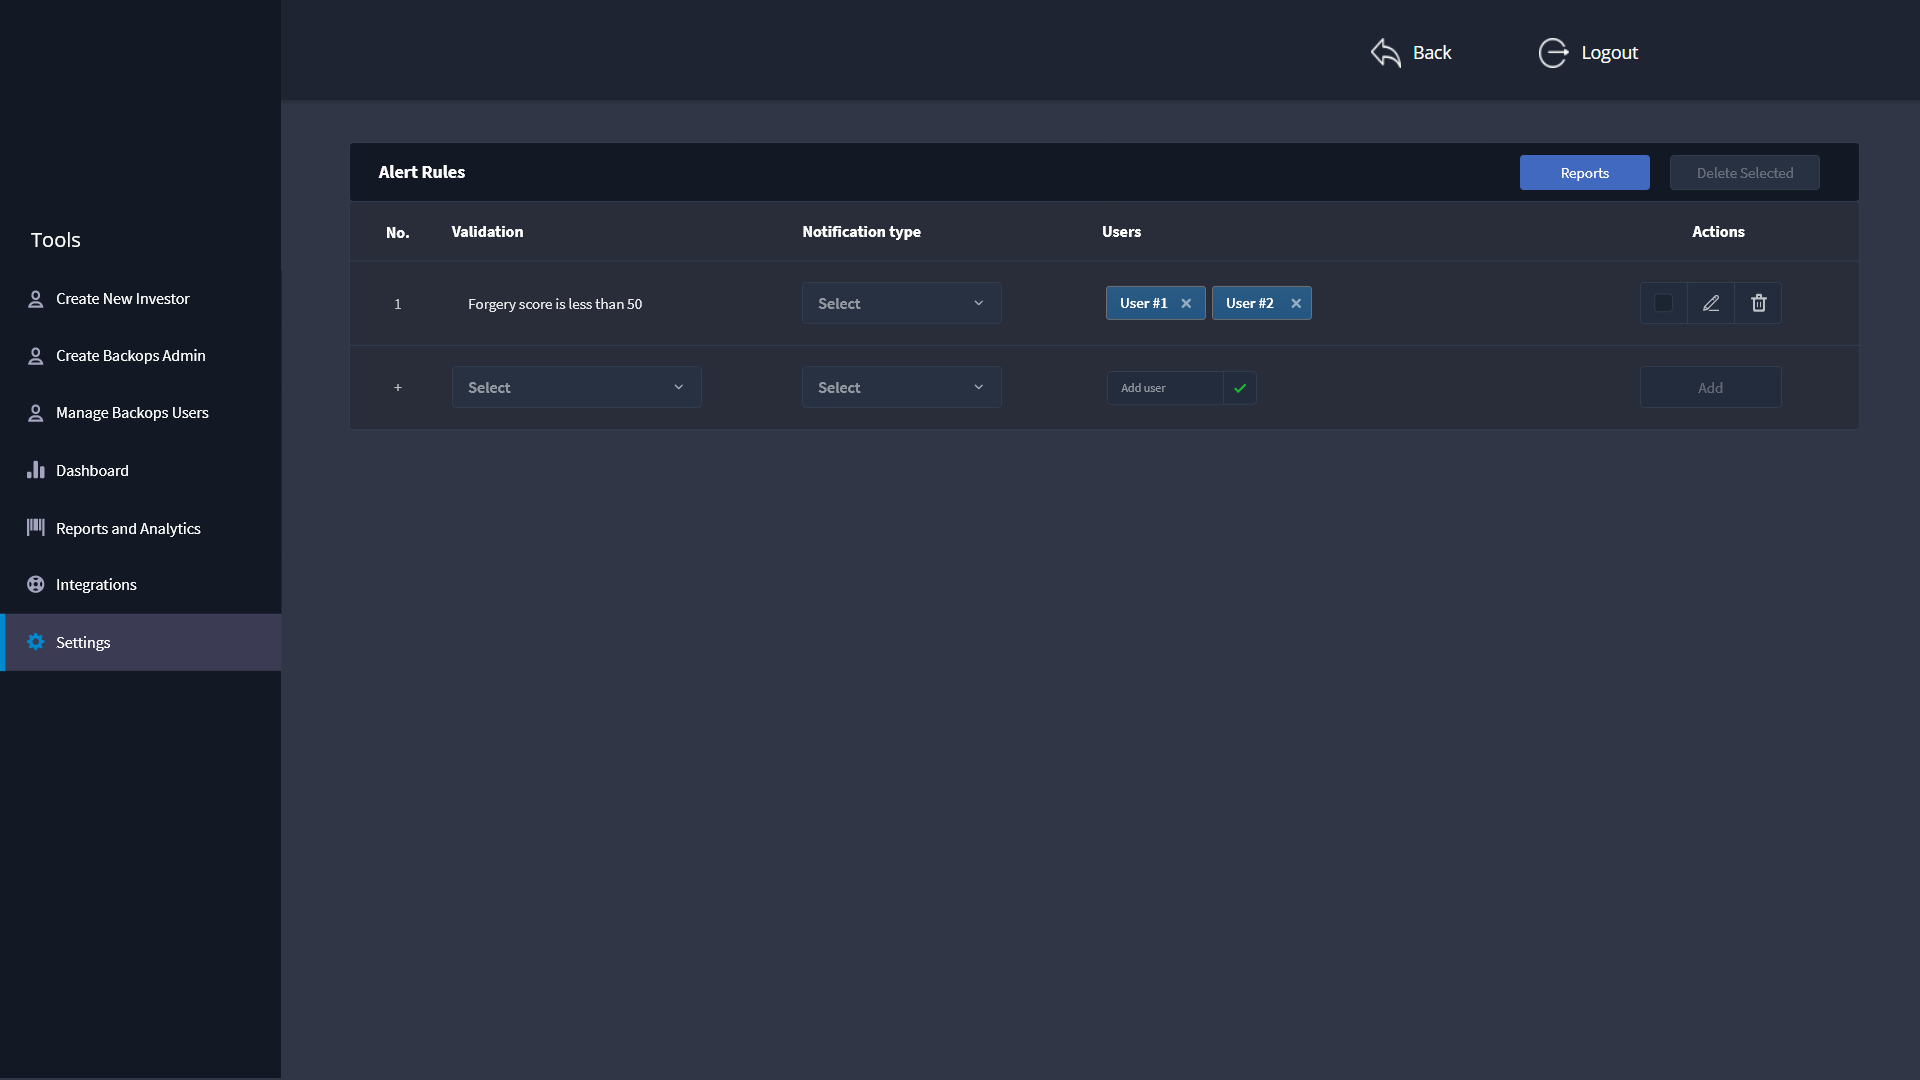Click the trash delete icon for rule 1
Image resolution: width=1920 pixels, height=1080 pixels.
(x=1758, y=303)
